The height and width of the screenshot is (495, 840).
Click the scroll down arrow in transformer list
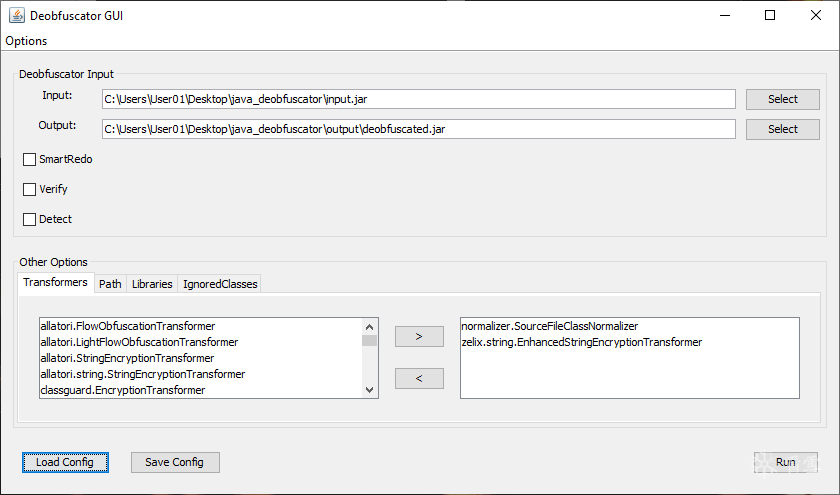(x=369, y=390)
